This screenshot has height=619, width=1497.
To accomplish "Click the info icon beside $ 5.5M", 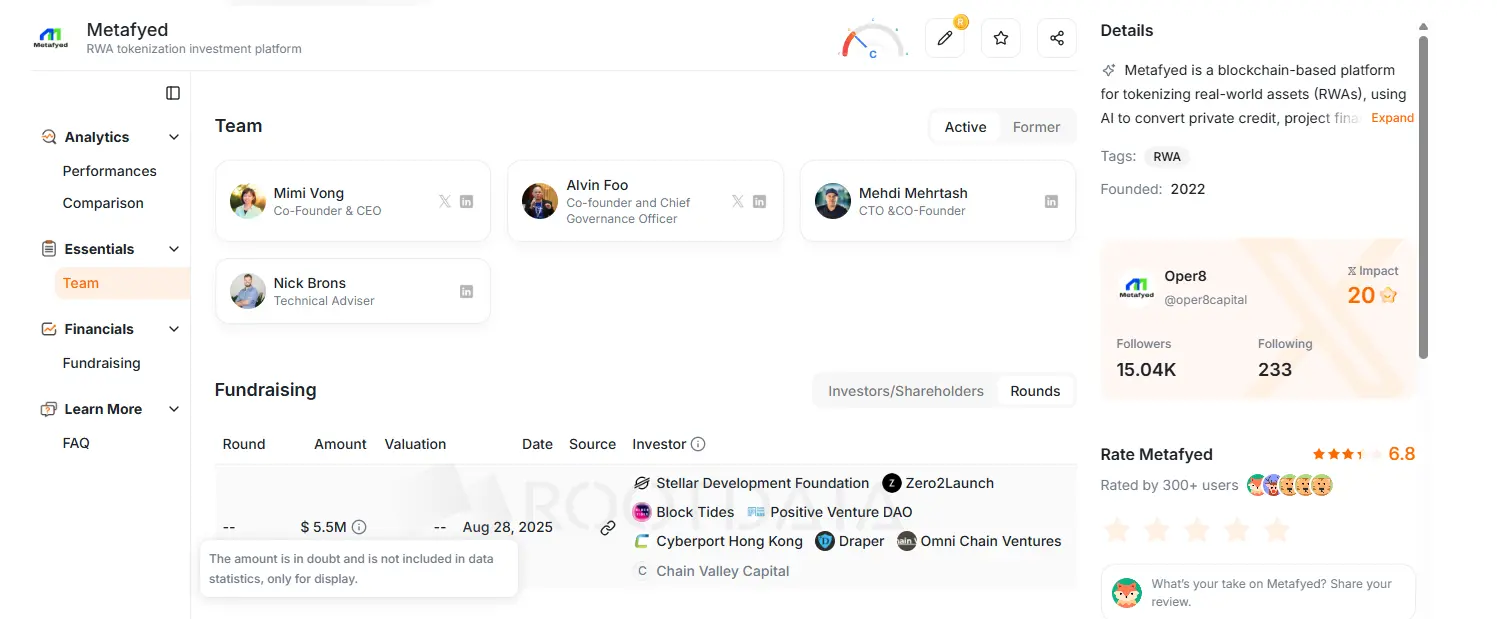I will click(360, 527).
